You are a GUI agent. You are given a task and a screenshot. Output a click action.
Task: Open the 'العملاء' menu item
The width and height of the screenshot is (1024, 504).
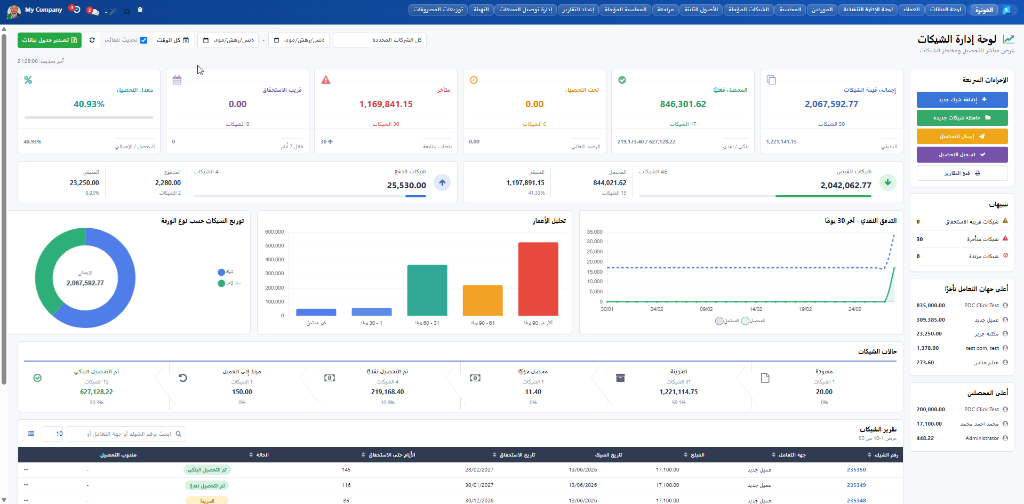[912, 10]
